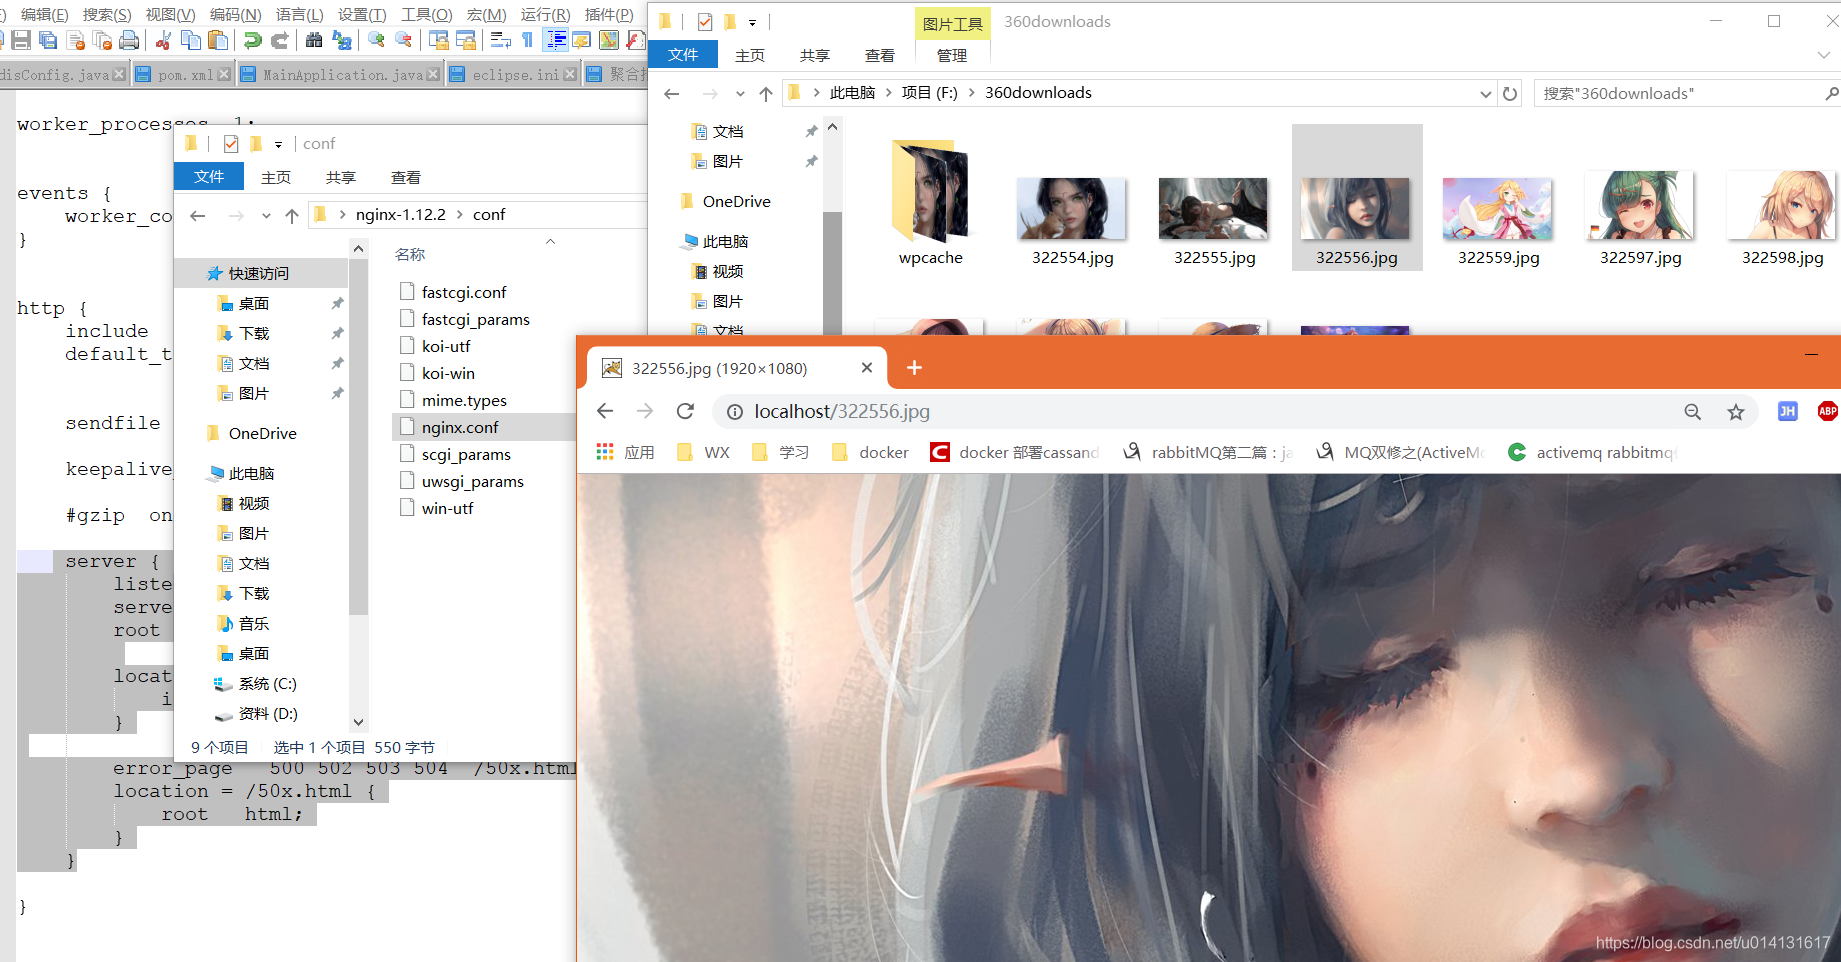Viewport: 1841px width, 962px height.
Task: Expand the ribbon chevron in 360downloads window
Action: coord(1824,55)
